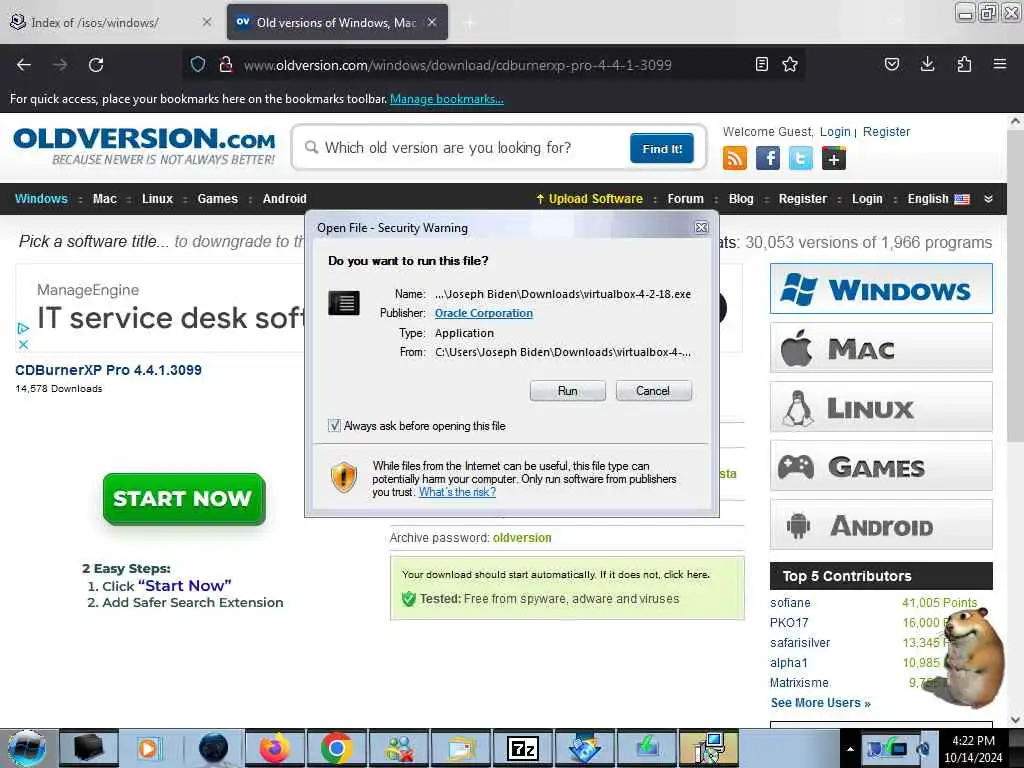Image resolution: width=1024 pixels, height=768 pixels.
Task: Open the RSS feed icon
Action: 735,158
